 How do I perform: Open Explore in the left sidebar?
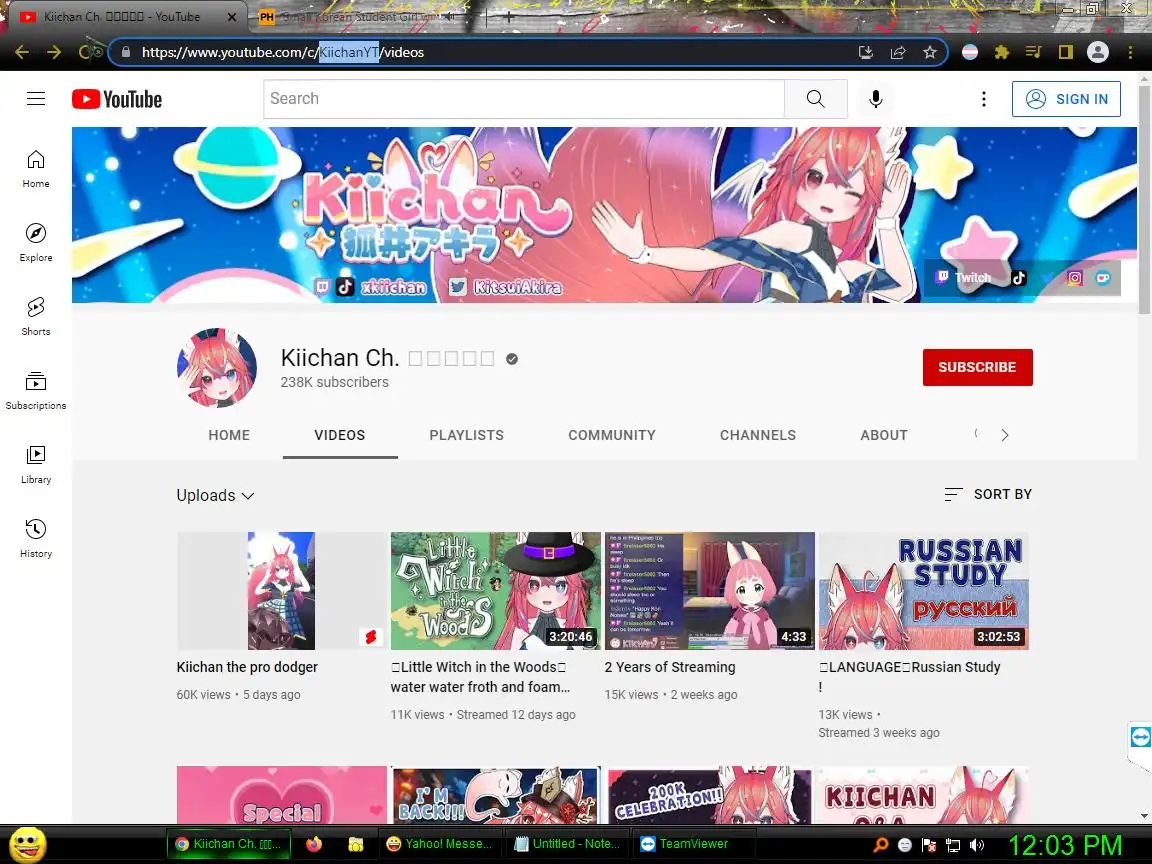(36, 242)
